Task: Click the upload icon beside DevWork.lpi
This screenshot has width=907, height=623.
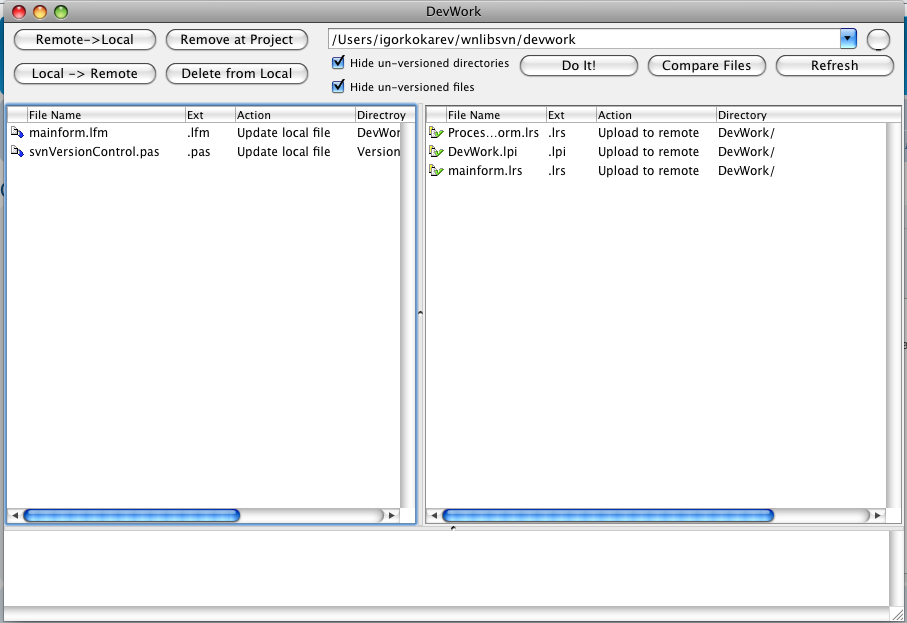Action: [x=435, y=152]
